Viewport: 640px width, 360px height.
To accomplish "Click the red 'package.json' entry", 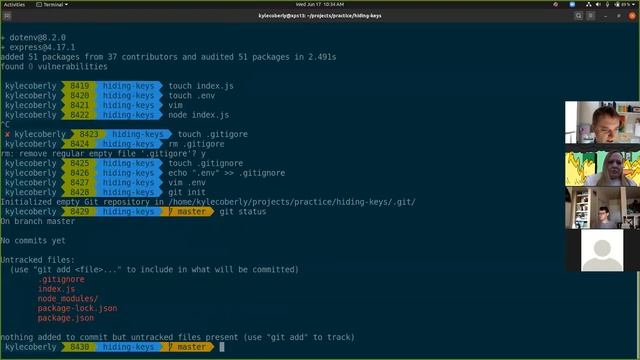I will point(66,318).
